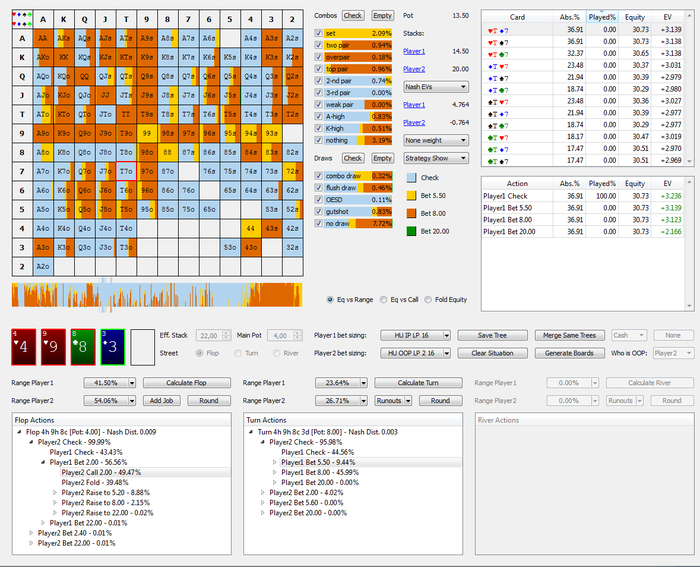Click the Draws 'Empty' button
Viewport: 700px width, 567px height.
pos(382,158)
